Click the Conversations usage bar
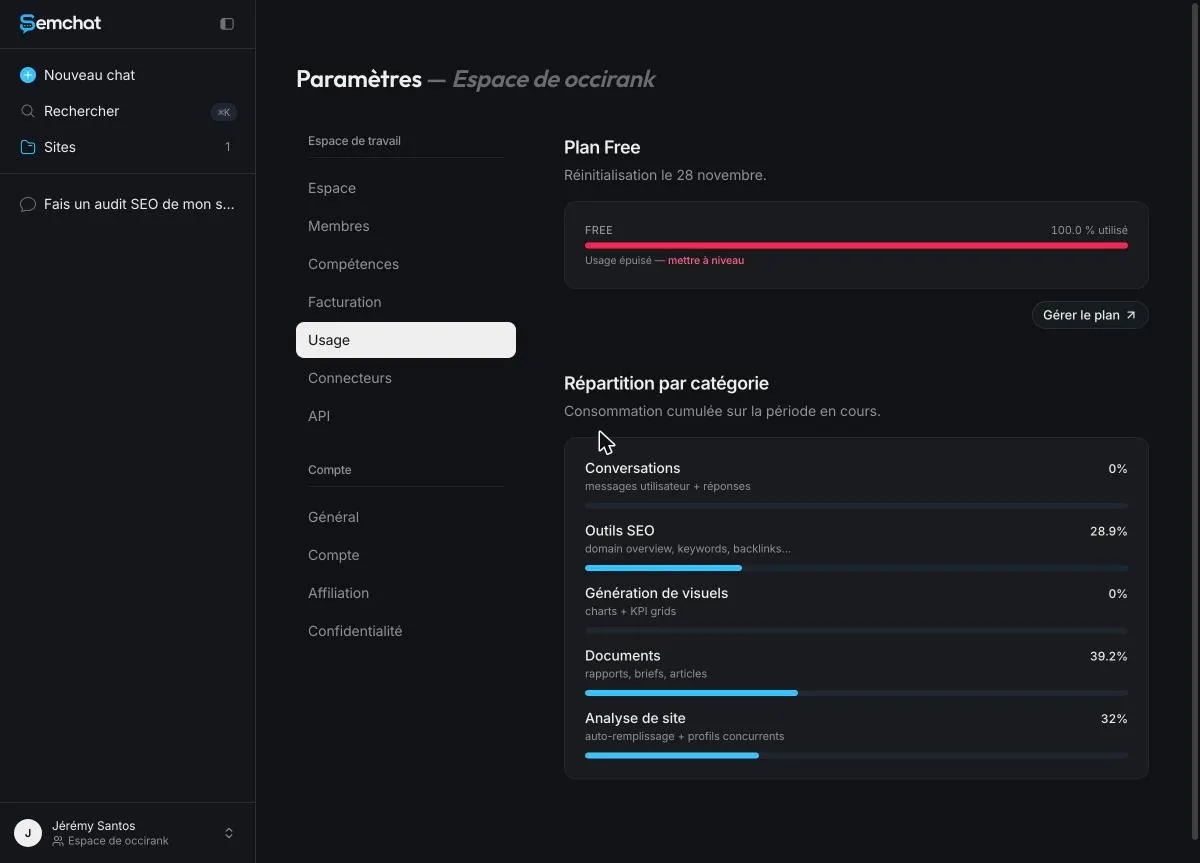The image size is (1200, 863). click(x=856, y=506)
